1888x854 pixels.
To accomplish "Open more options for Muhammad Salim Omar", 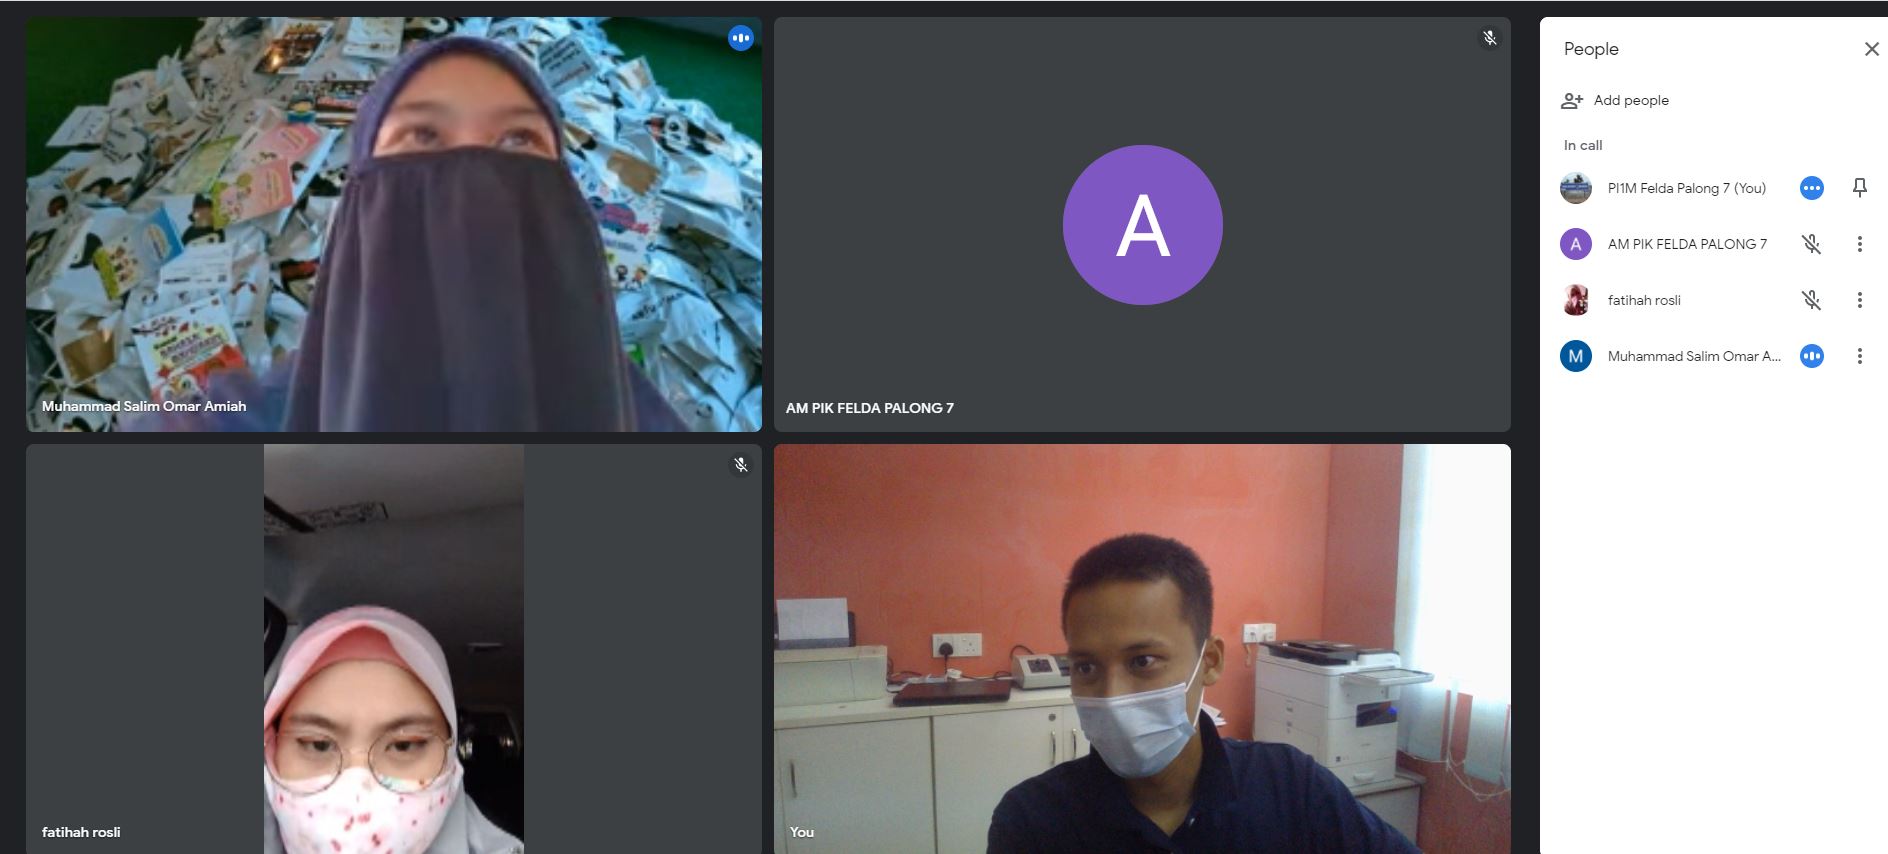I will (1859, 356).
